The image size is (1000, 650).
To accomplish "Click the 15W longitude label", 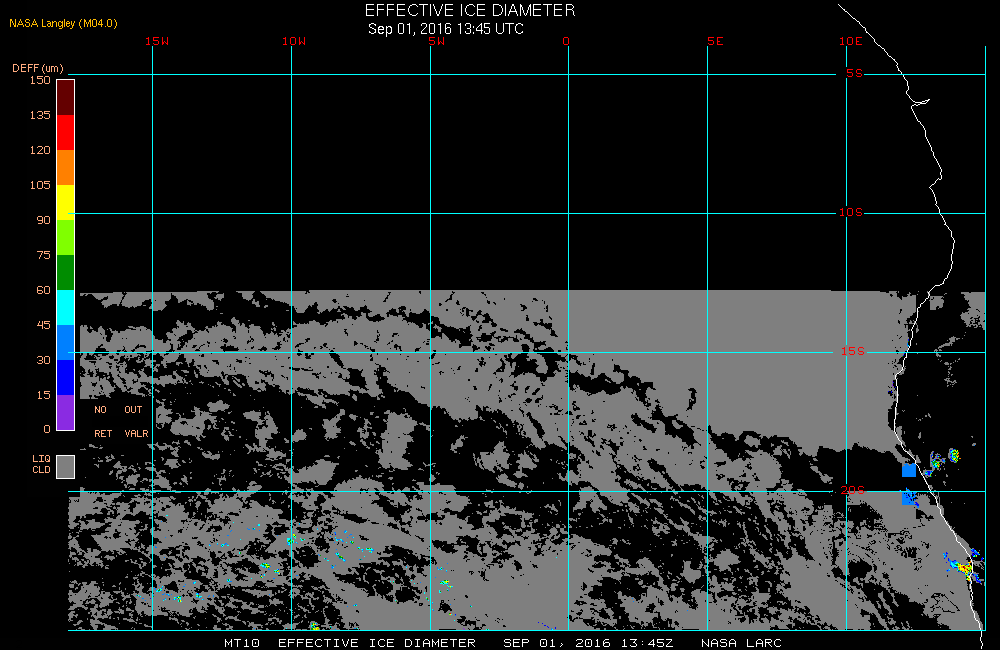I will tap(157, 41).
